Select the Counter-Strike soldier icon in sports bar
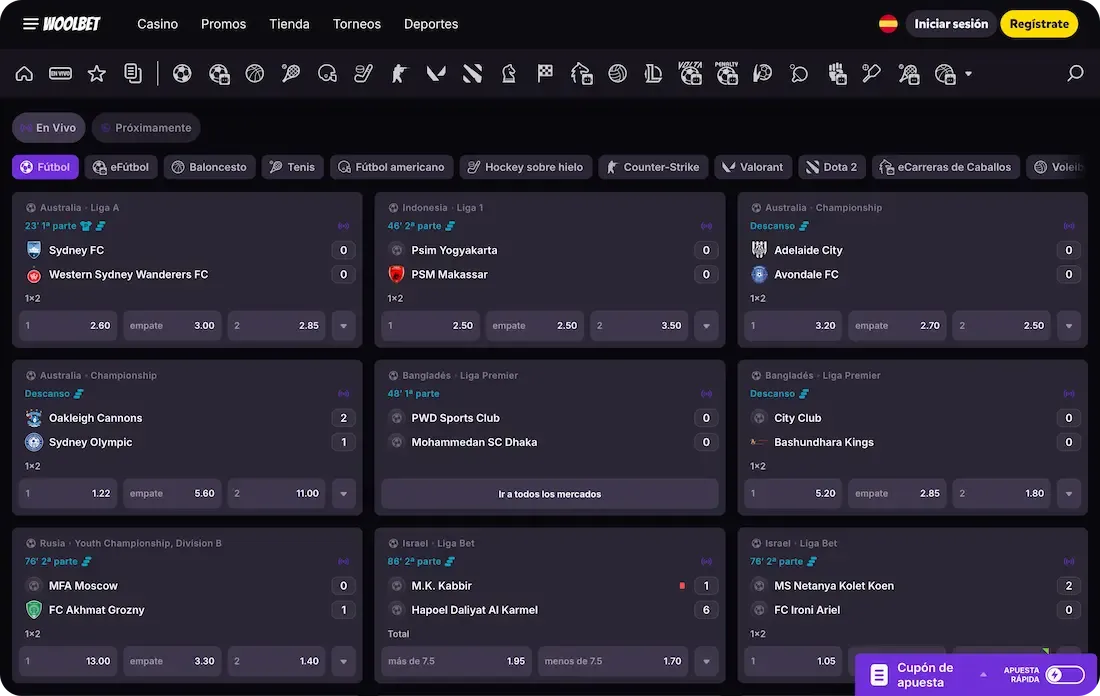The height and width of the screenshot is (696, 1100). [399, 73]
